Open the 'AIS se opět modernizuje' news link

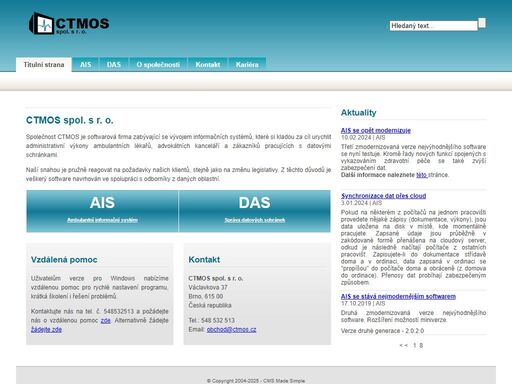click(376, 130)
